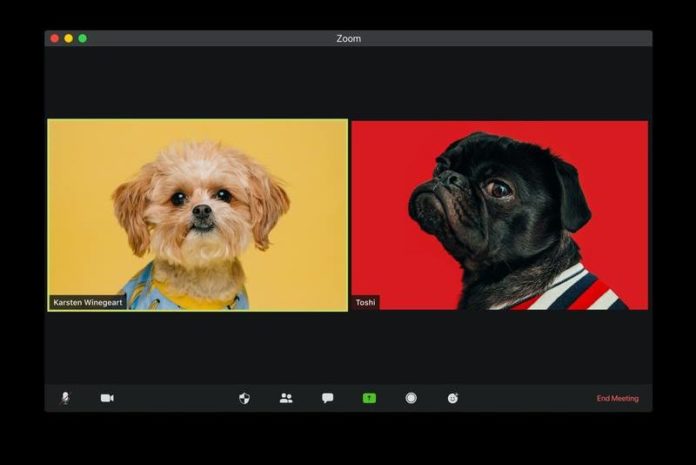Click the red End Meeting button
The width and height of the screenshot is (696, 465).
tap(617, 399)
